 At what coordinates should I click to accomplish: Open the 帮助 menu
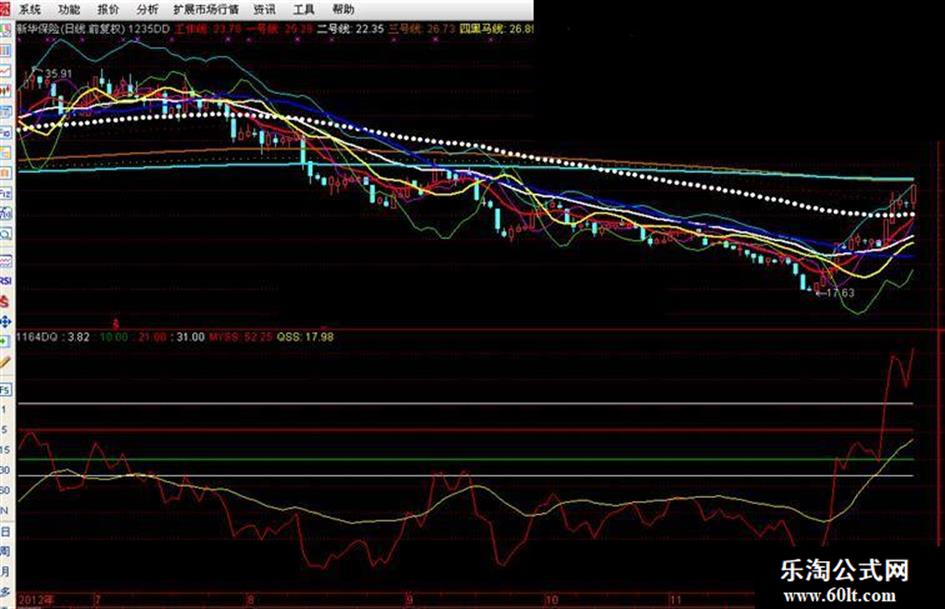click(343, 10)
